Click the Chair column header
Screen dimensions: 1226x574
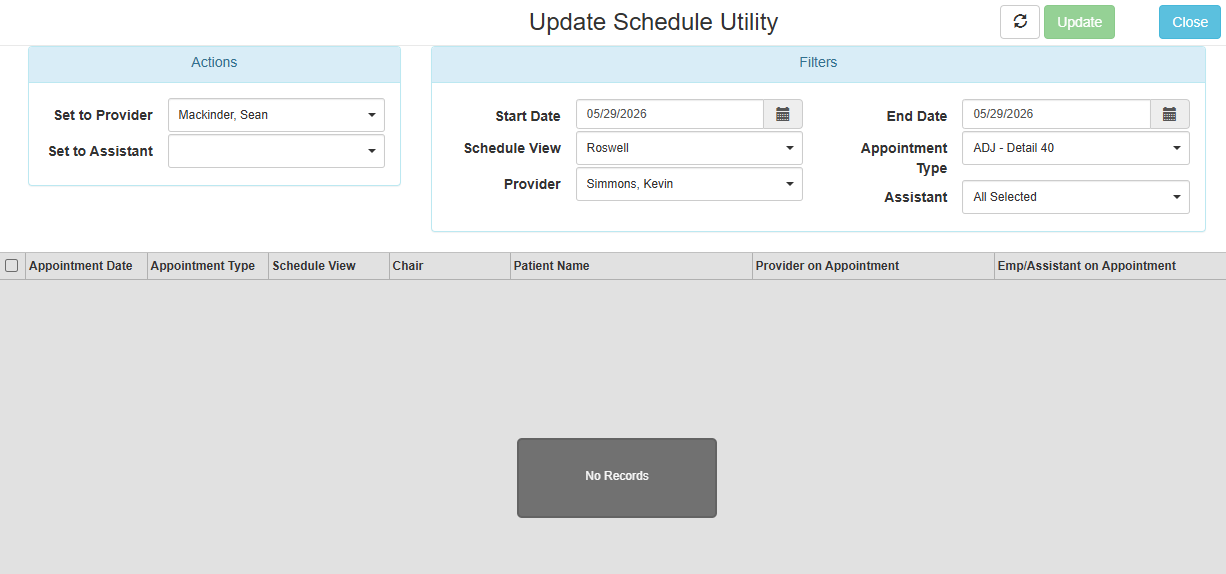[449, 266]
